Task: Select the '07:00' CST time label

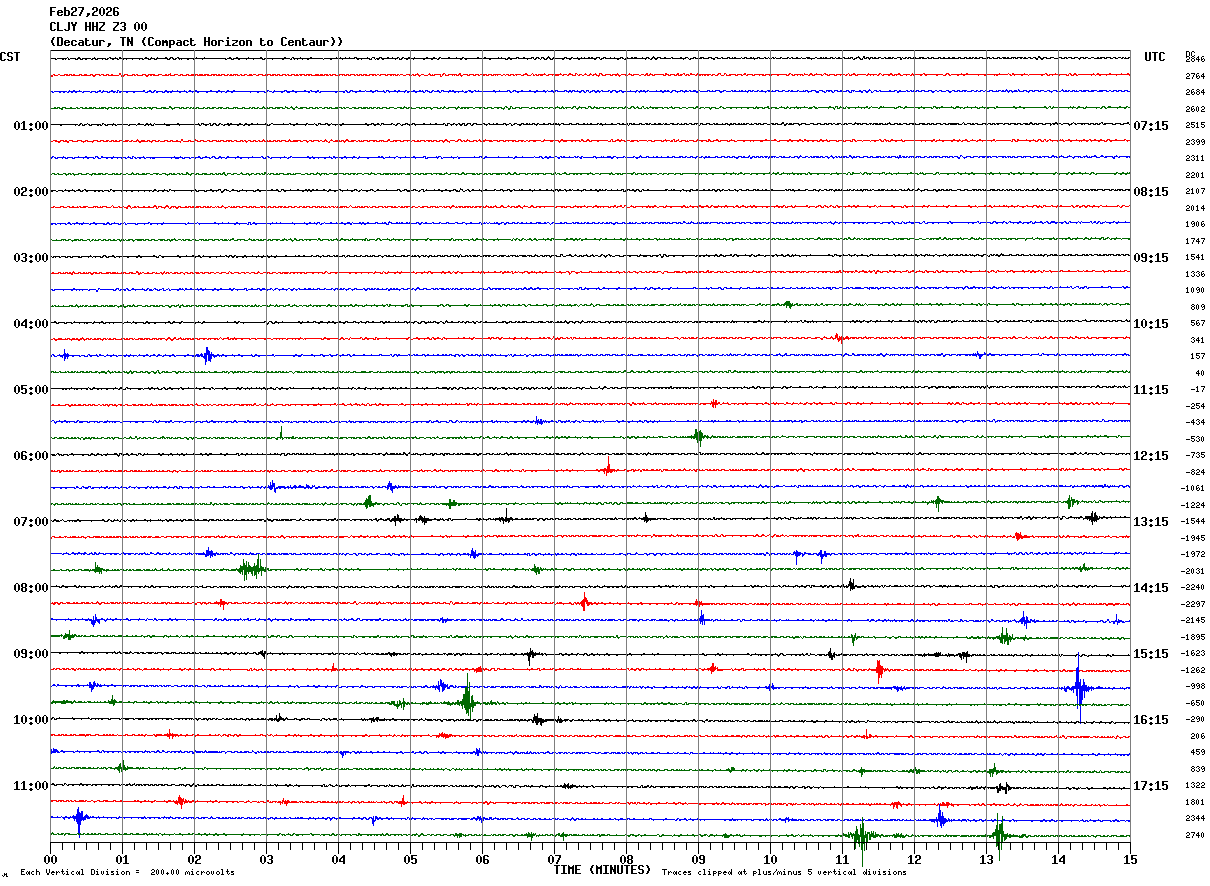Action: 31,522
